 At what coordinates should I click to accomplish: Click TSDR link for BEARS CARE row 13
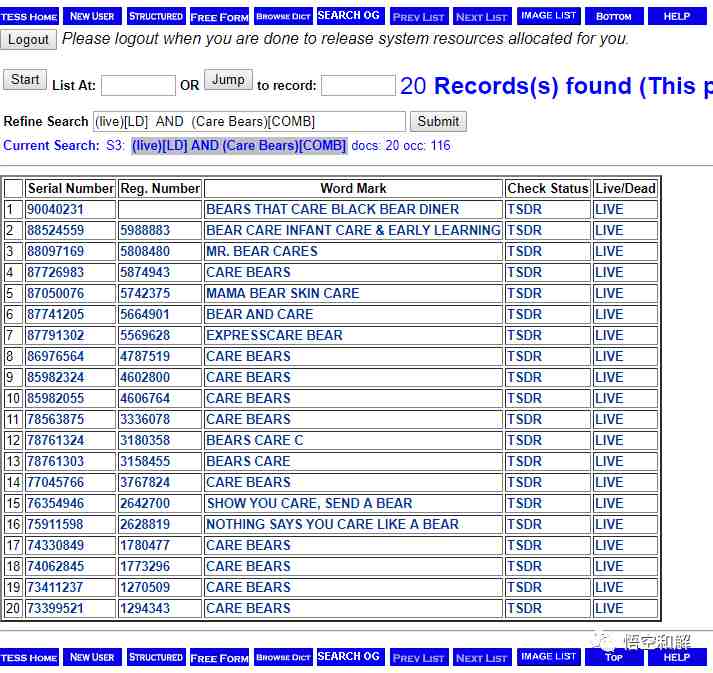pyautogui.click(x=524, y=461)
